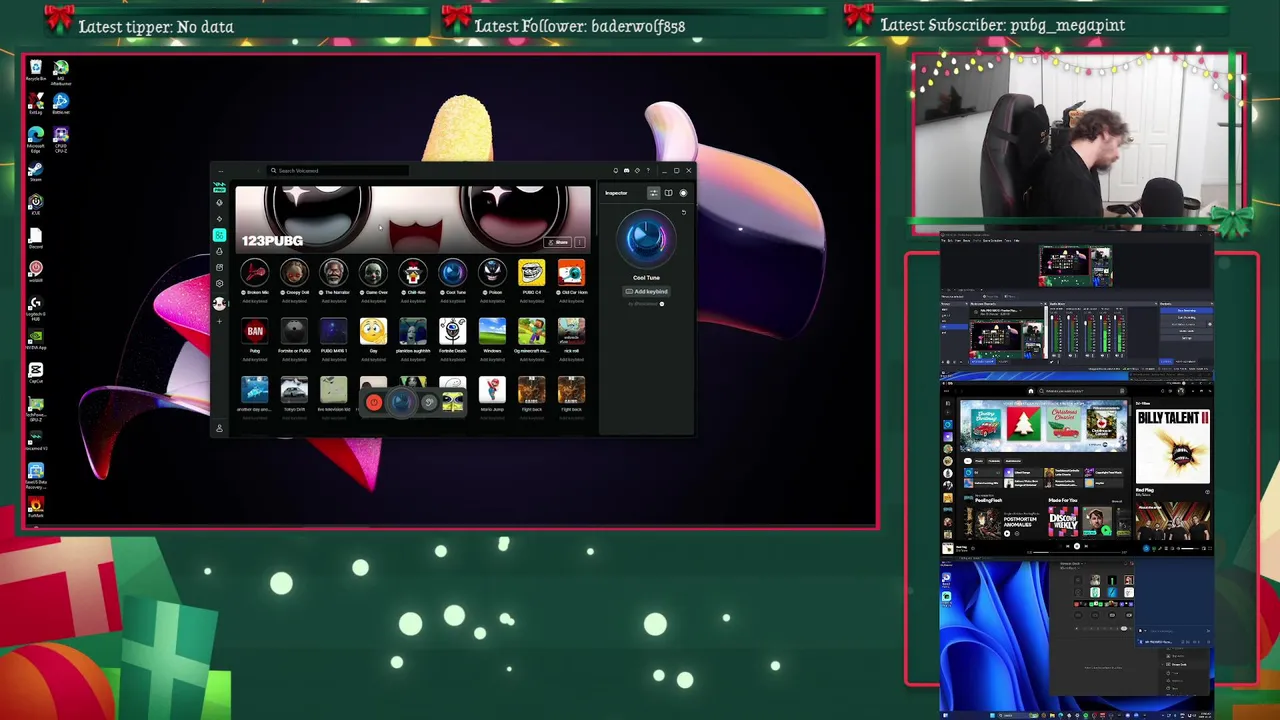Image resolution: width=1280 pixels, height=720 pixels.
Task: Open Discord link in Voicemod title bar
Action: [x=626, y=171]
